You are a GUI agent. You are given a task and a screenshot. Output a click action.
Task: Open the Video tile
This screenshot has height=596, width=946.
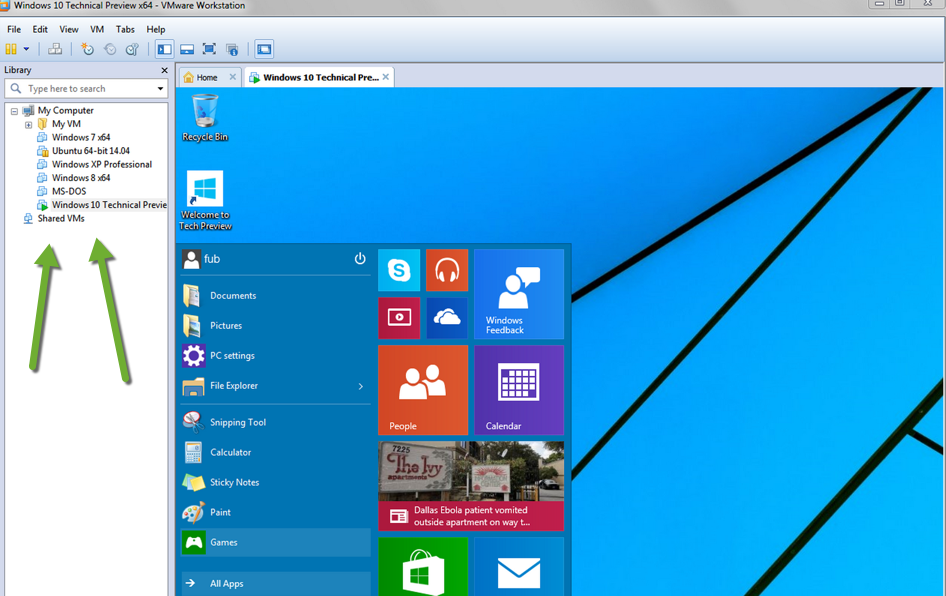[x=399, y=318]
